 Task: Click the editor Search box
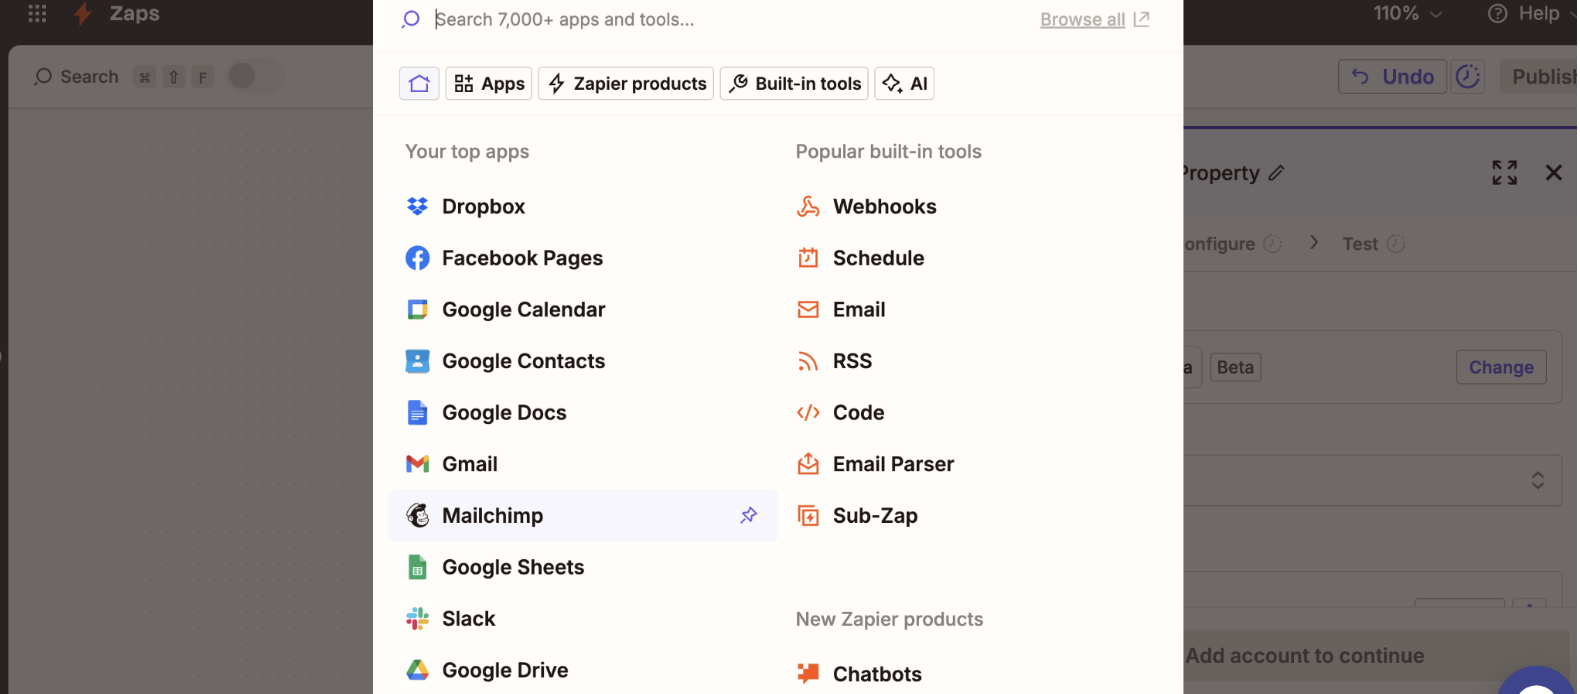tap(124, 77)
